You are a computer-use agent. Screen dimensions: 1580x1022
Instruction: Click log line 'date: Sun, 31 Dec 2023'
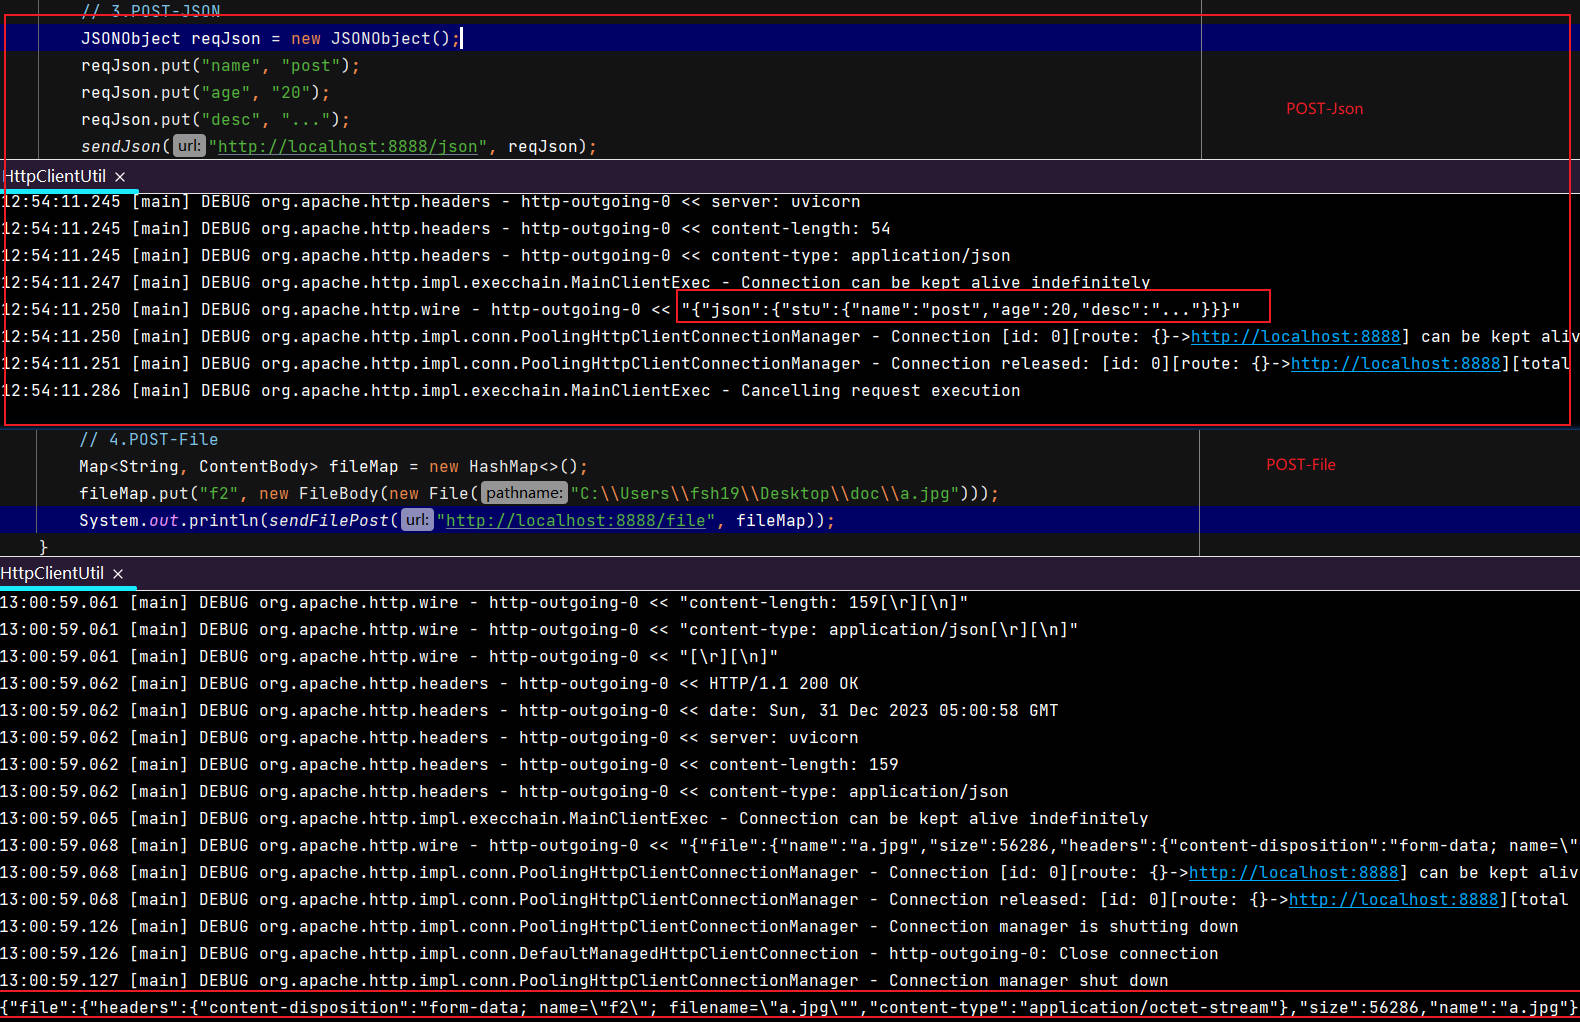pos(529,711)
